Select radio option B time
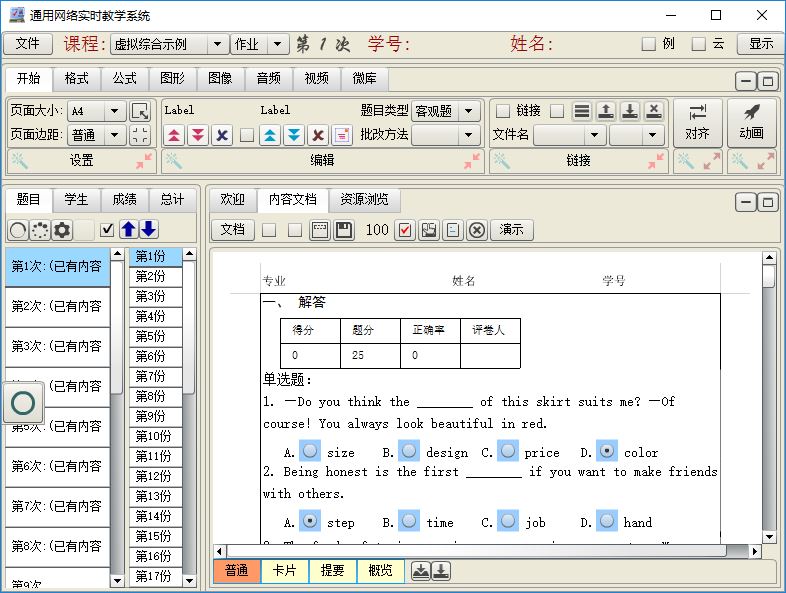This screenshot has width=786, height=593. click(409, 521)
